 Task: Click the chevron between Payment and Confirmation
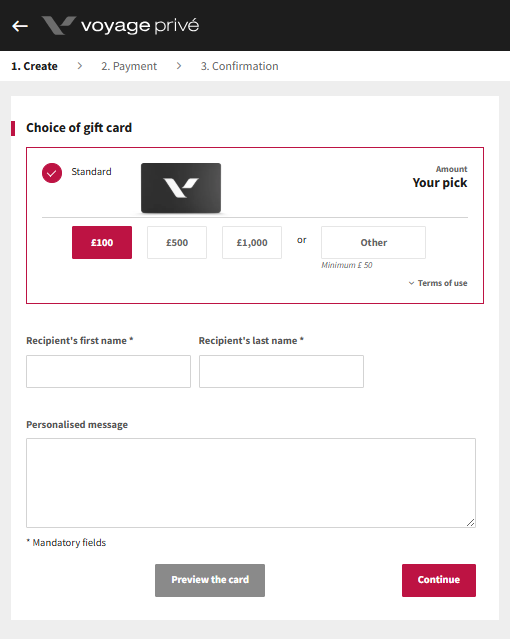pos(179,66)
